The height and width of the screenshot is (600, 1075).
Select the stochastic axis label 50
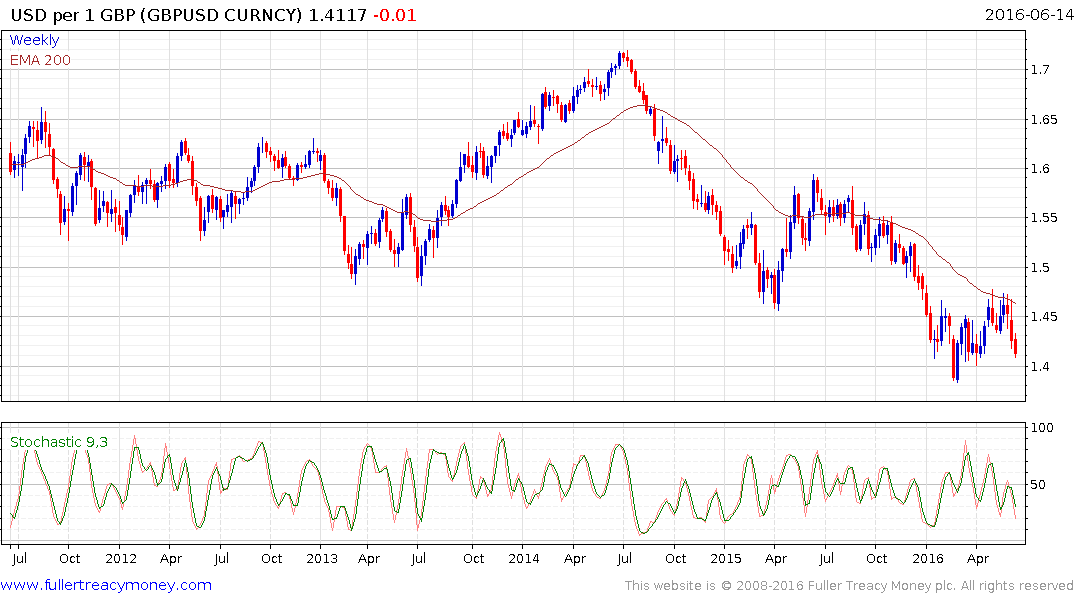[x=1039, y=485]
